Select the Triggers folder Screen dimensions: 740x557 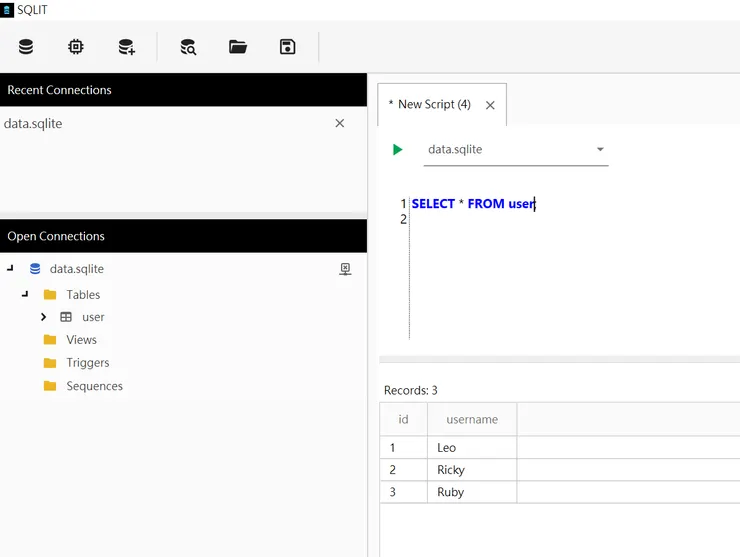(88, 363)
